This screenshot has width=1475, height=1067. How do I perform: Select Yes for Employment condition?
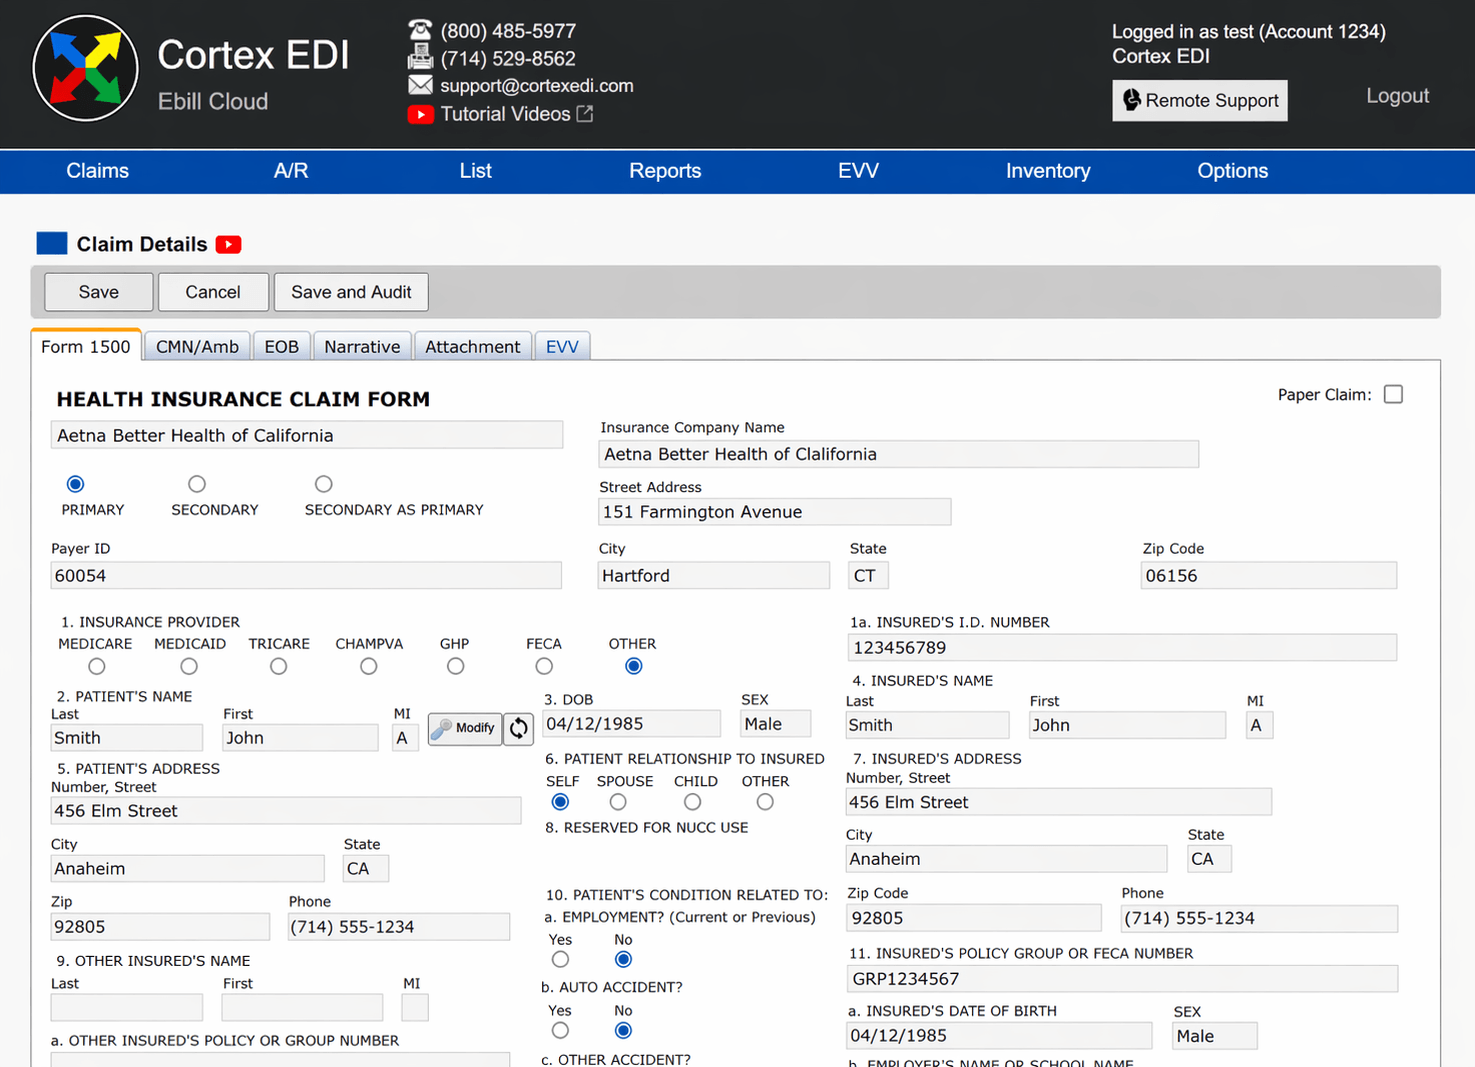tap(560, 959)
